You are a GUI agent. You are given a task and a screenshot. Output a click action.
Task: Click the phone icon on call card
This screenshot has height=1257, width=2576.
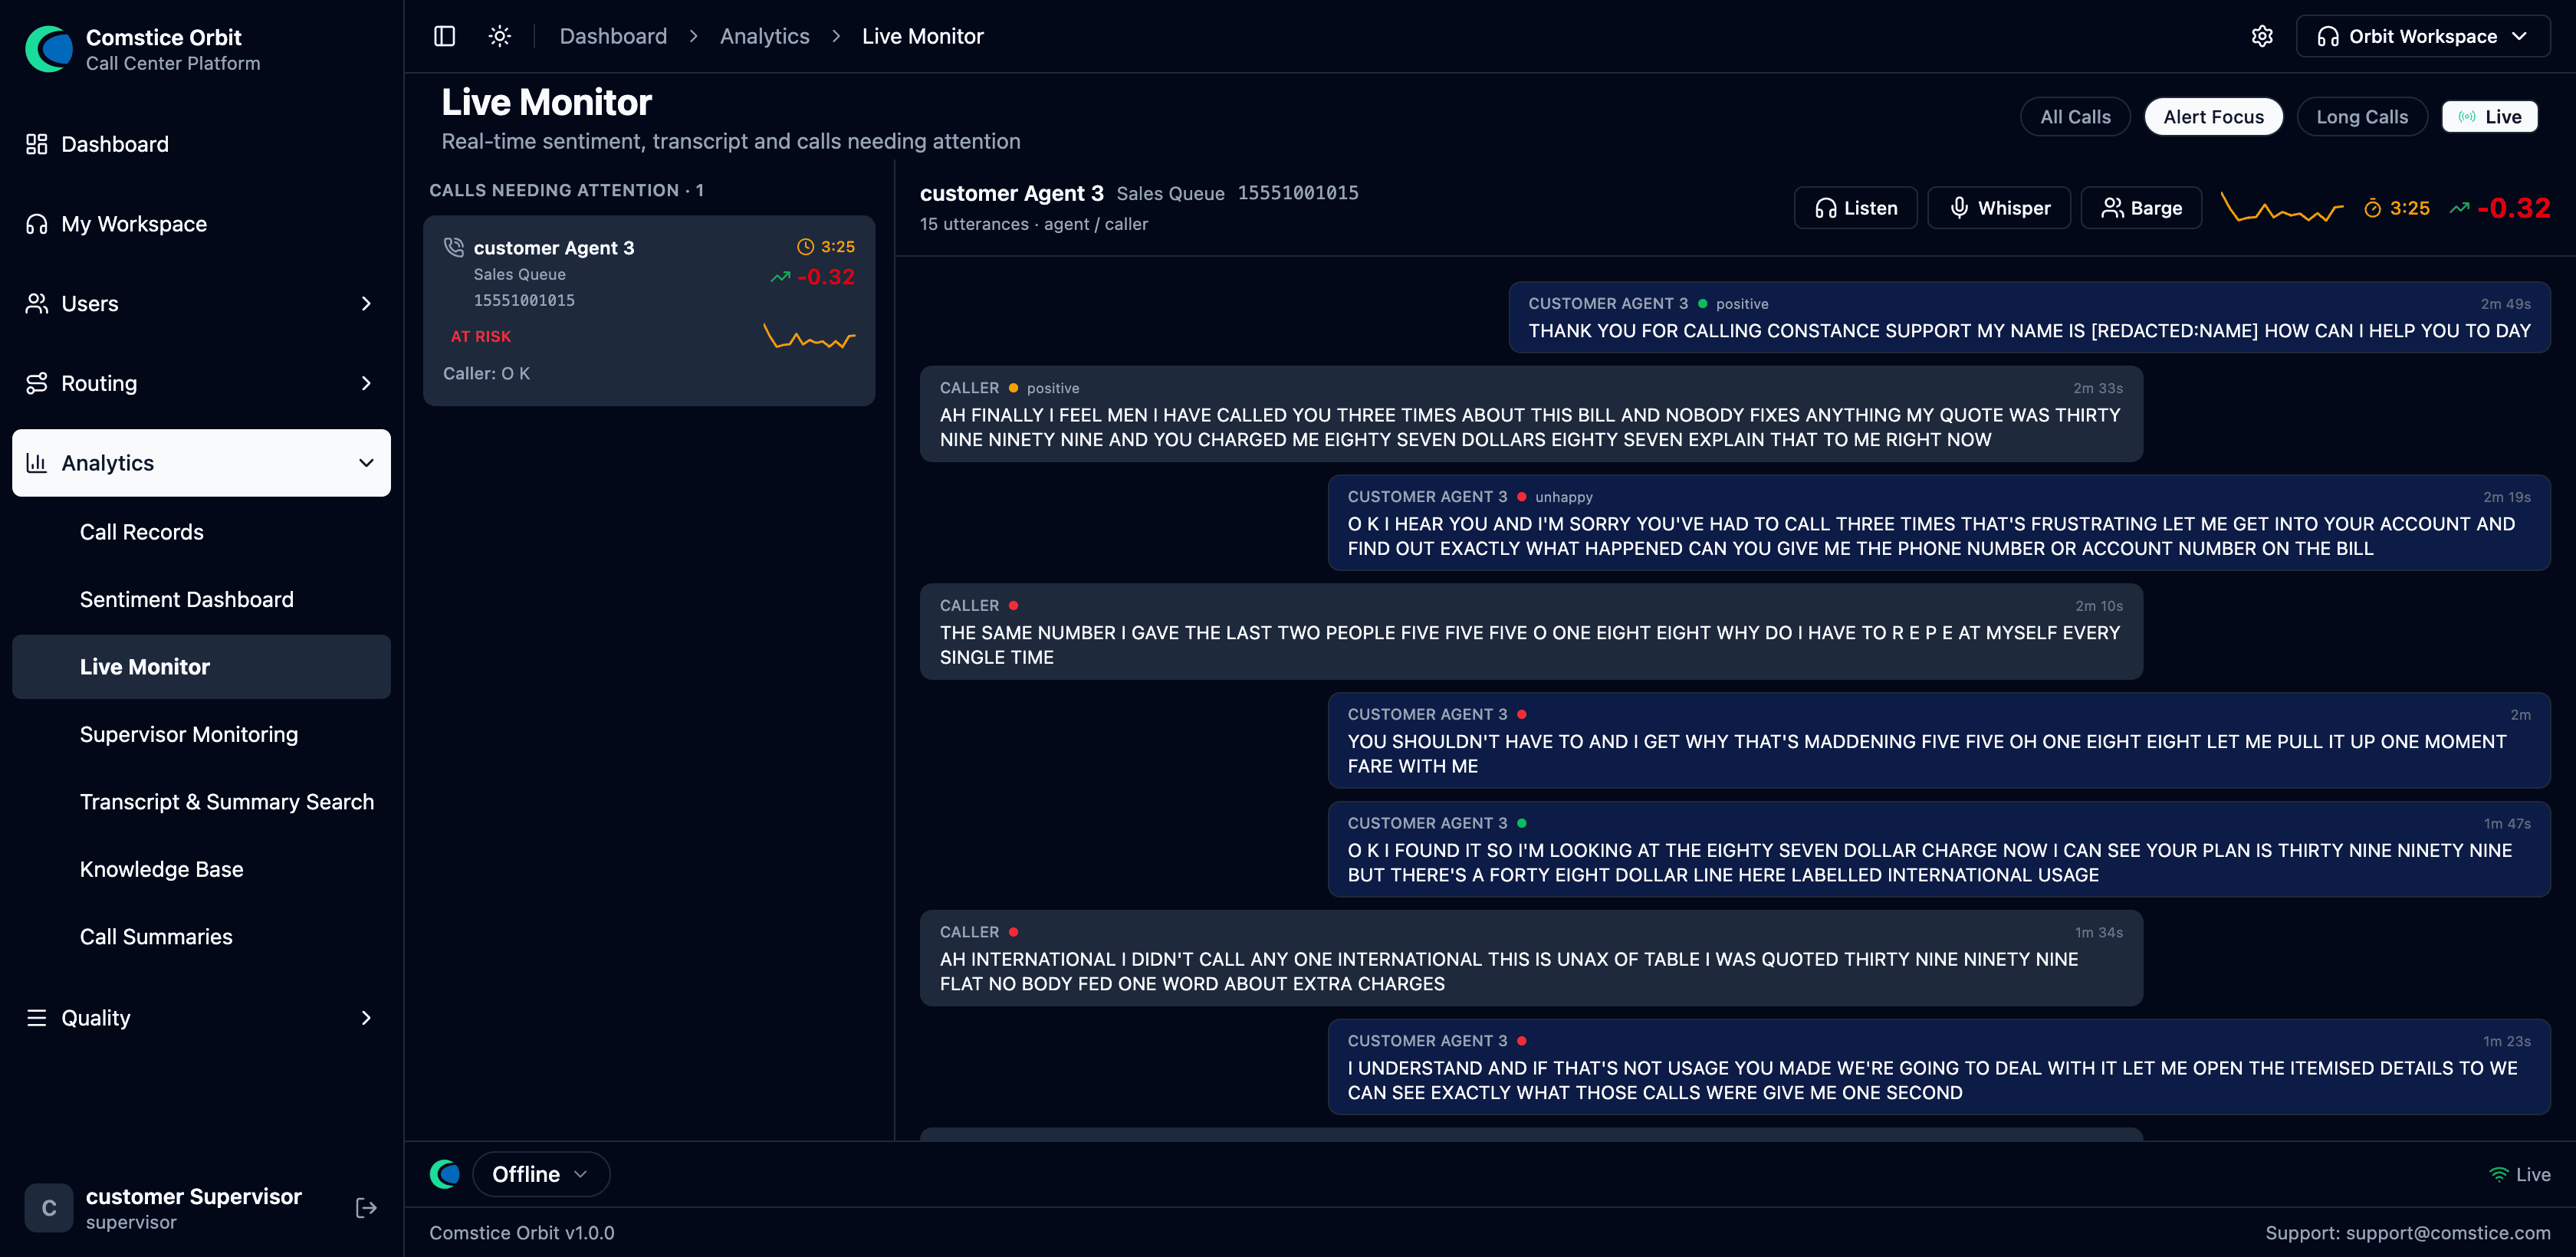[454, 247]
